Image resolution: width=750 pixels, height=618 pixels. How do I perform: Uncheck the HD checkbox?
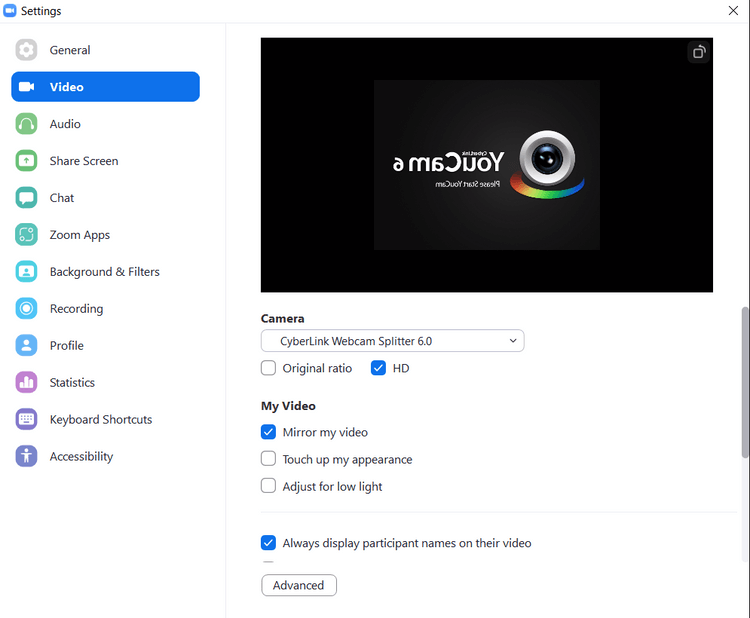click(x=378, y=368)
